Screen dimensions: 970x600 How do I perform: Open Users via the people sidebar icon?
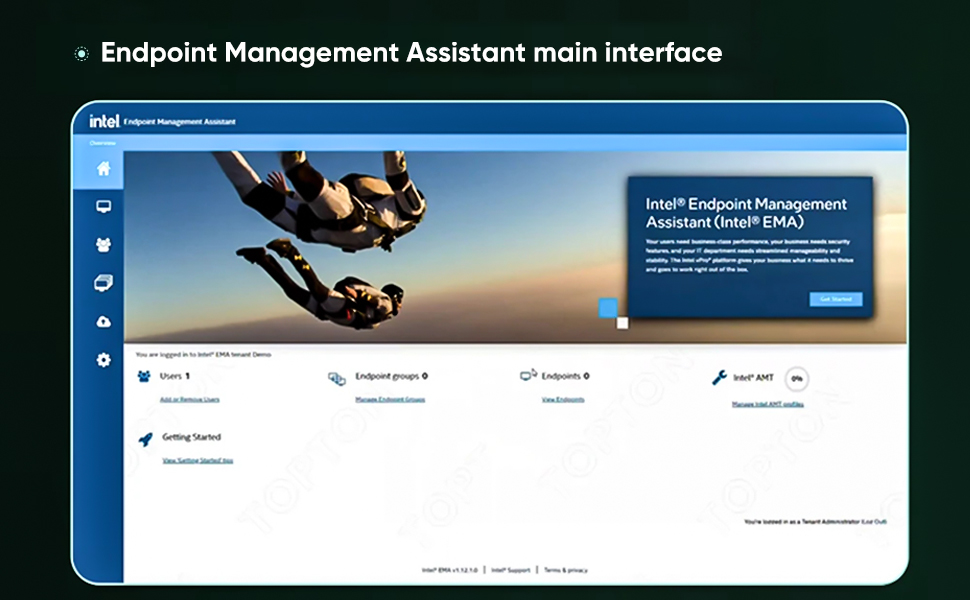click(x=103, y=245)
